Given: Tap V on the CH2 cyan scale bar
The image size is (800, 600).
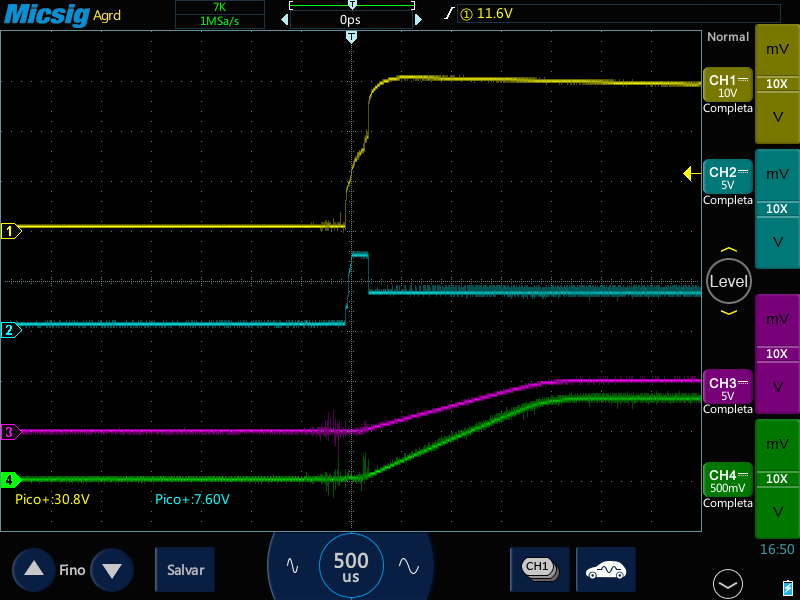Looking at the screenshot, I should [777, 242].
